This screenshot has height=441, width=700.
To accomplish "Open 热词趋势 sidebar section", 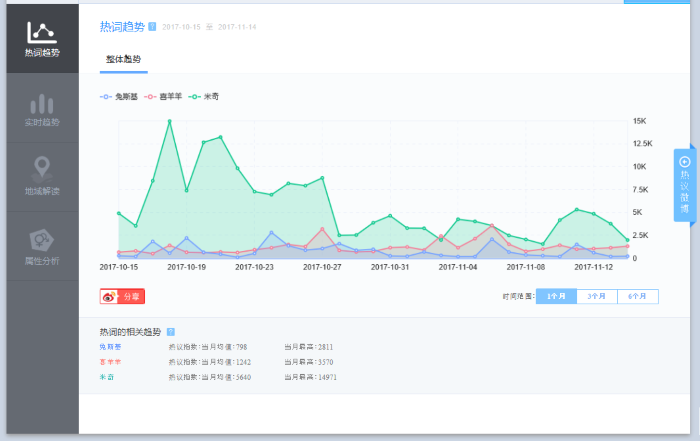I will pos(41,38).
